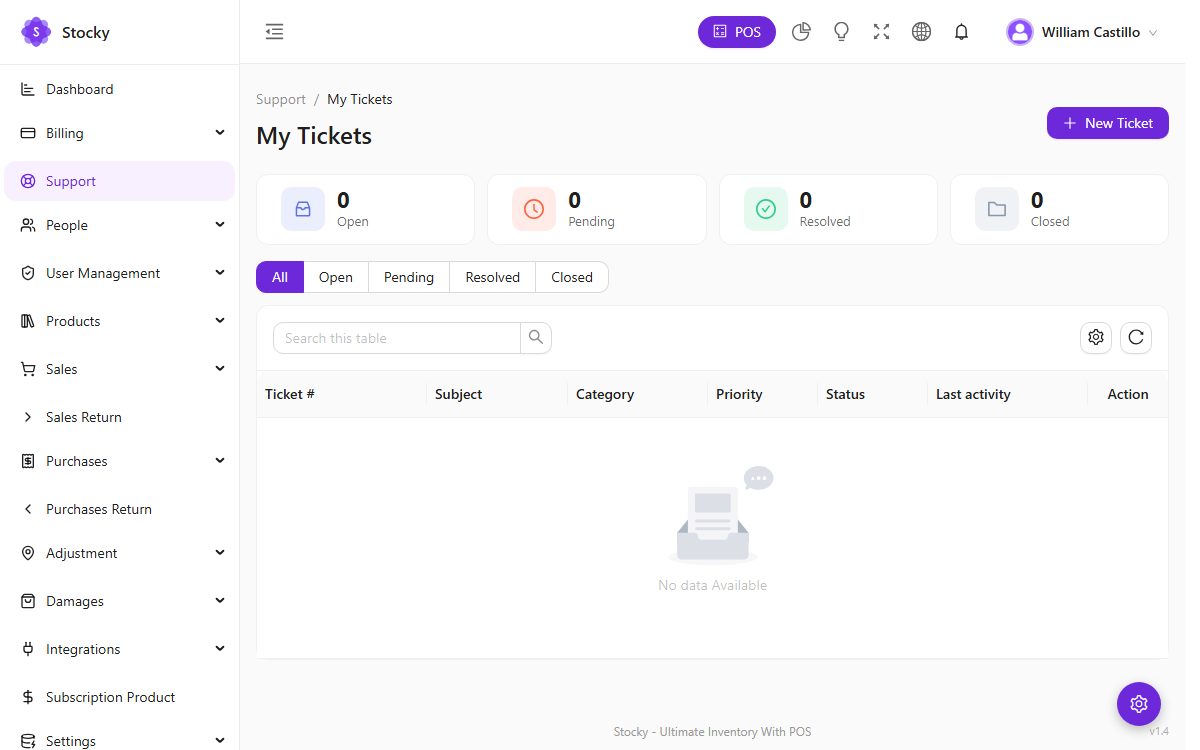Expand the Settings menu chevron

click(x=220, y=740)
